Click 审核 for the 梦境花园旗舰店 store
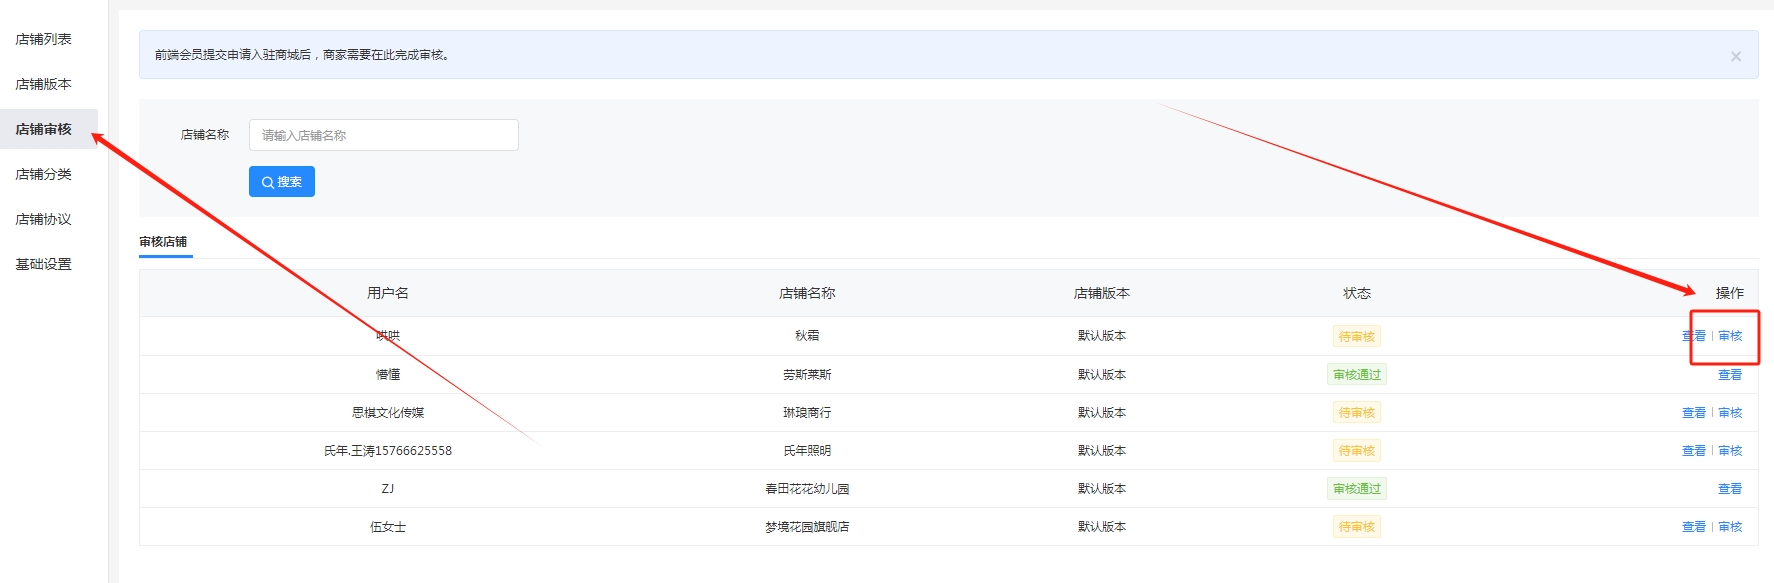 (1730, 527)
